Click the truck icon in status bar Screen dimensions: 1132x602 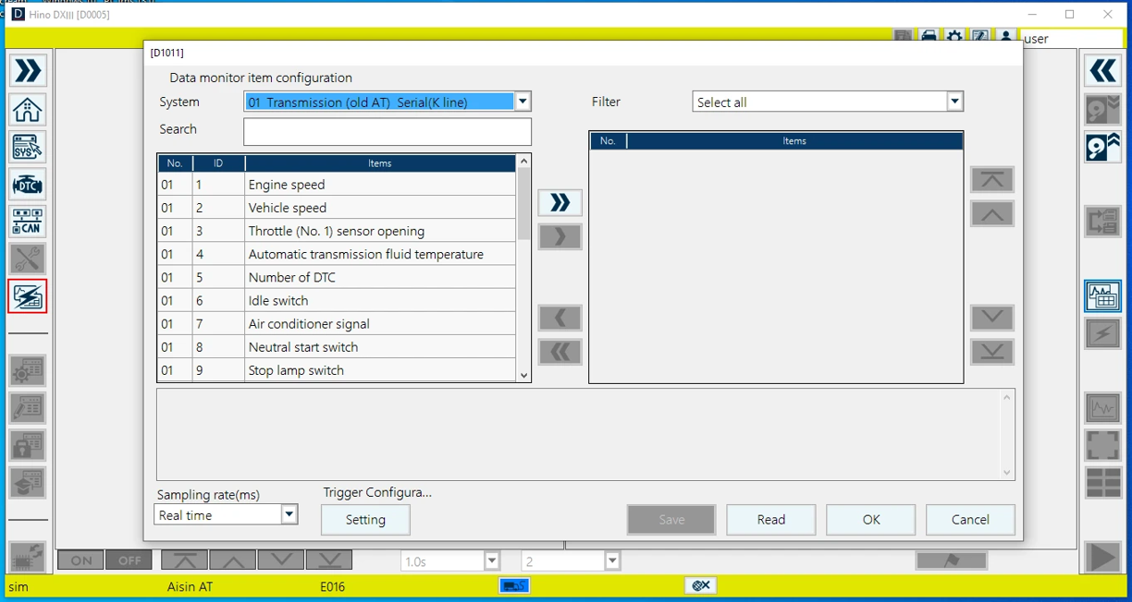514,585
